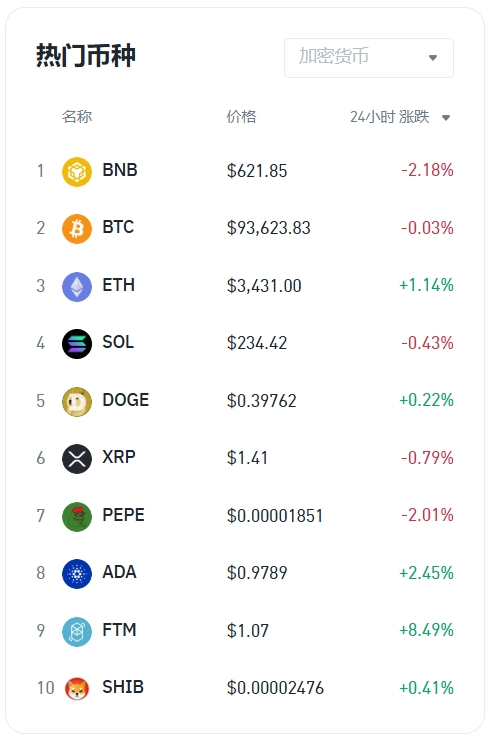The height and width of the screenshot is (744, 492).
Task: Select the Ethereum diamond icon
Action: (x=77, y=286)
